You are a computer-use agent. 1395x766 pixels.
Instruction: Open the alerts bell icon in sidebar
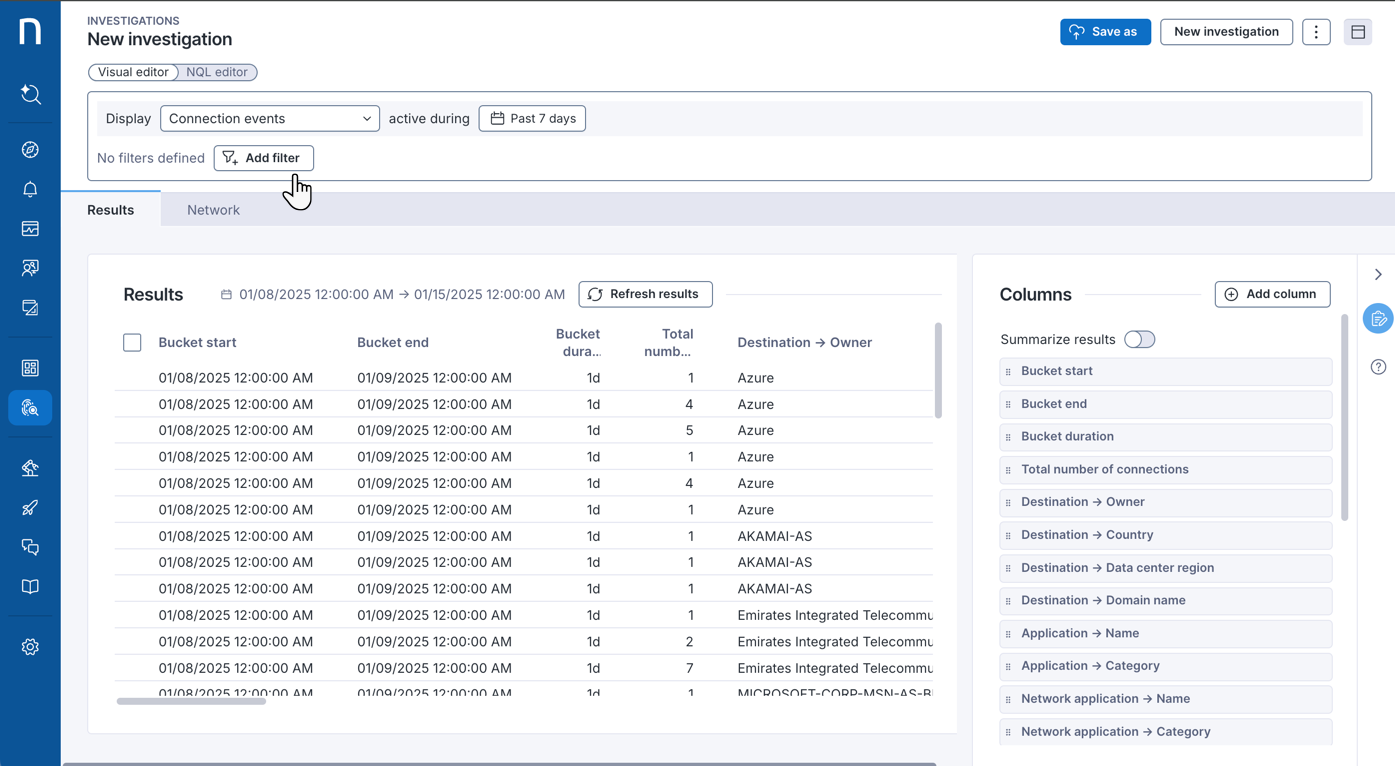click(30, 189)
